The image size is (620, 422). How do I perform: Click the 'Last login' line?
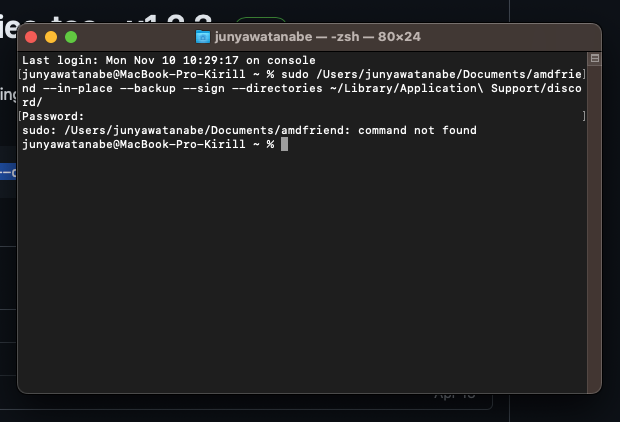click(160, 60)
